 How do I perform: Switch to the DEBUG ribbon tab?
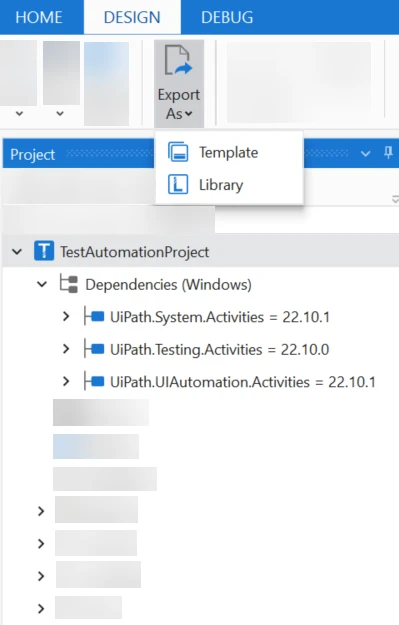[227, 17]
